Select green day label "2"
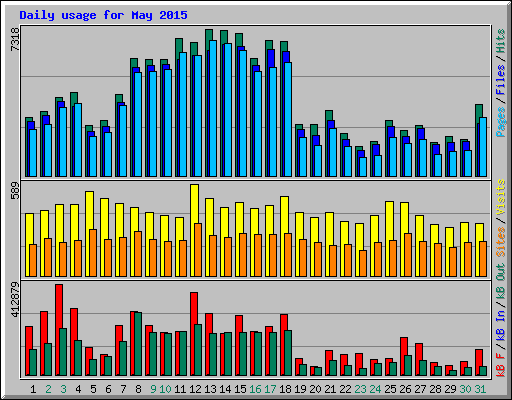 tap(48, 389)
